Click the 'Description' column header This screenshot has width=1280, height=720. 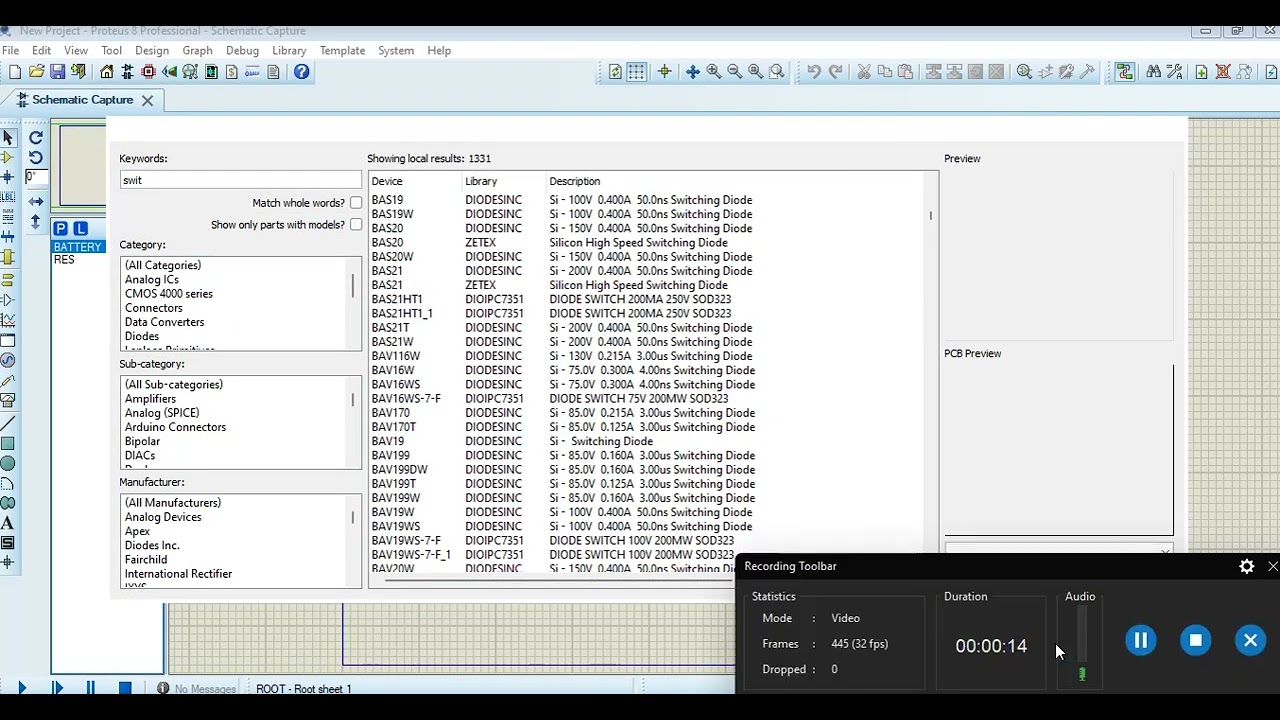click(x=575, y=181)
